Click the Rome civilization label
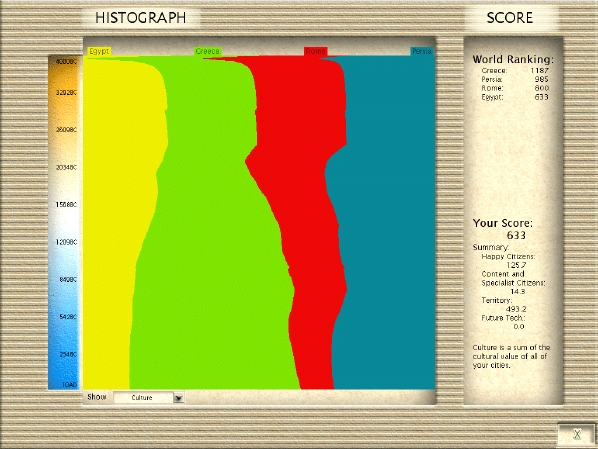This screenshot has height=449, width=598. (315, 51)
